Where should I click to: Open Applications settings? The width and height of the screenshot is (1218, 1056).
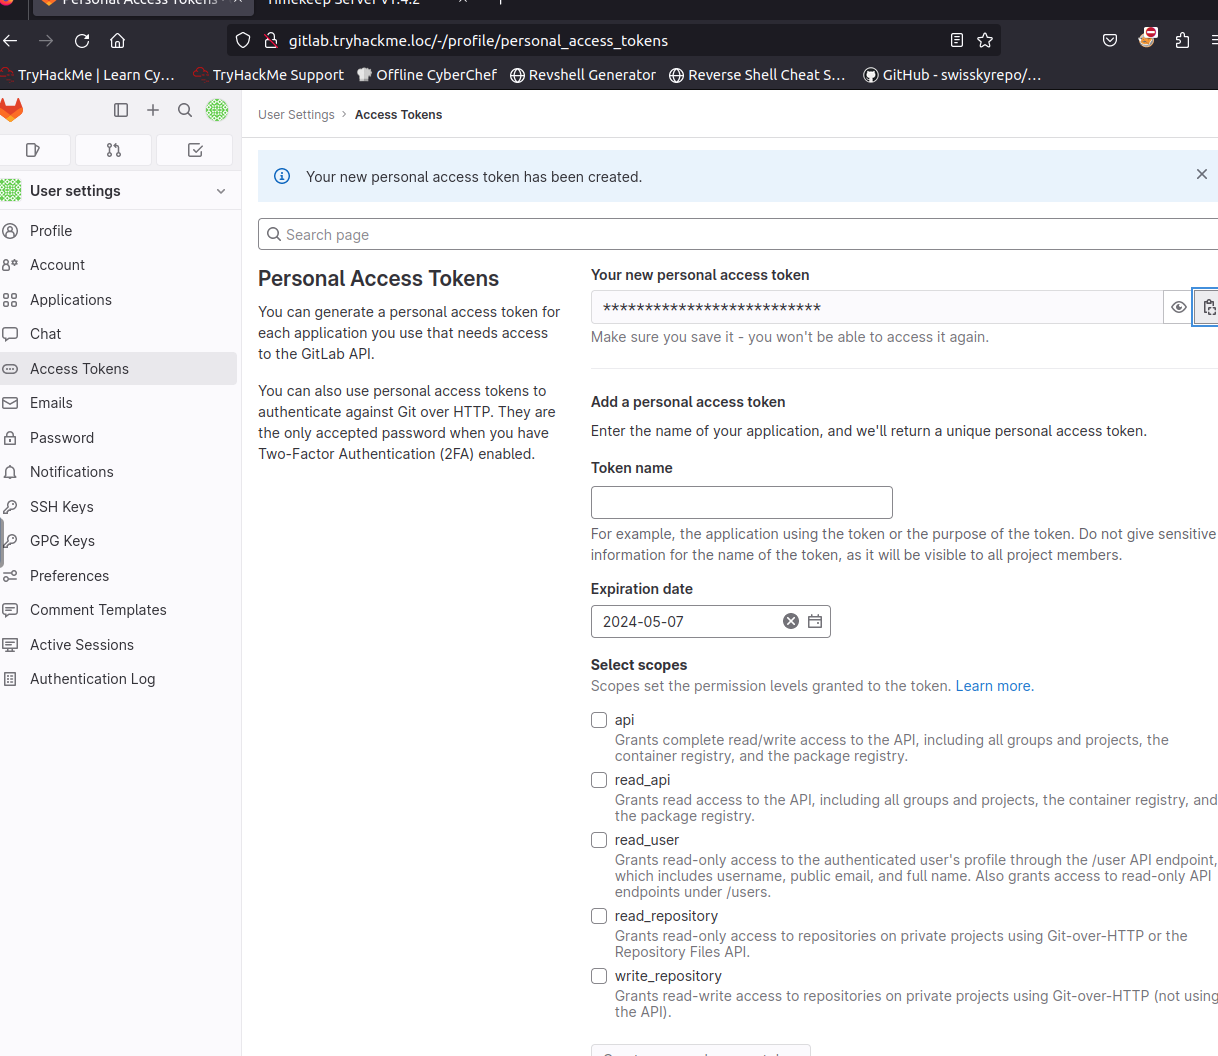[x=118, y=300]
